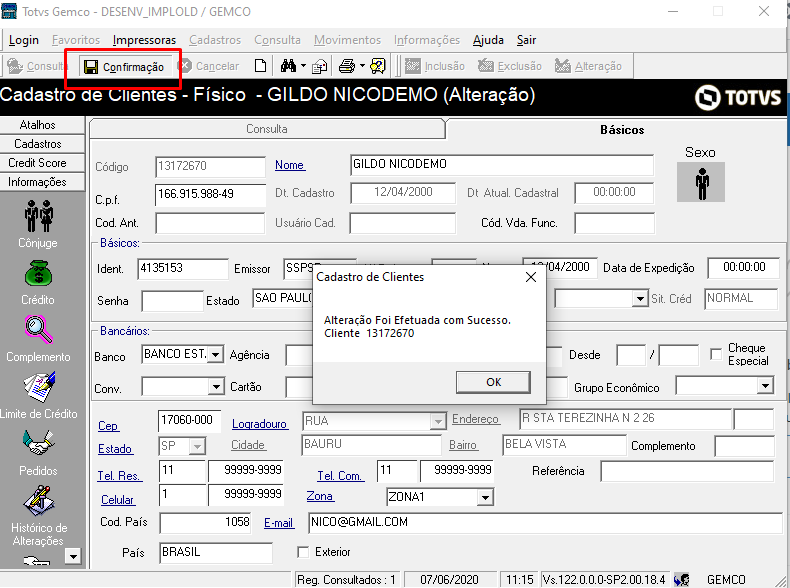The width and height of the screenshot is (790, 588).
Task: Open the Ajuda menu
Action: point(488,40)
